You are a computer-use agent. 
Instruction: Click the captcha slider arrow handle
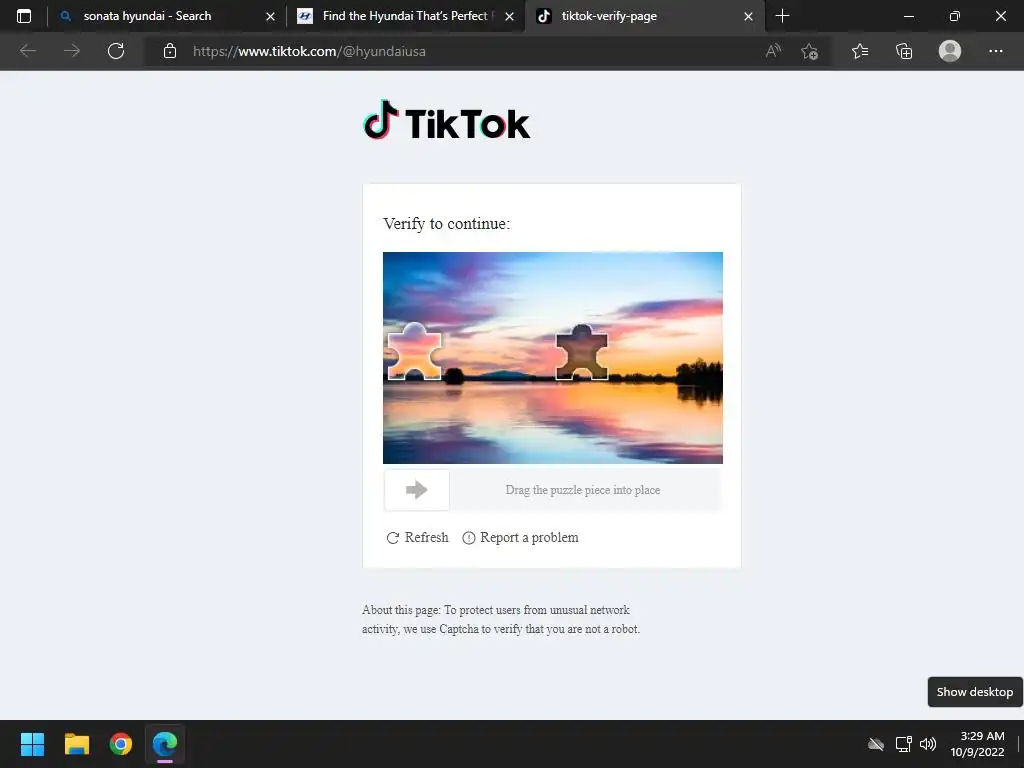[x=417, y=490]
